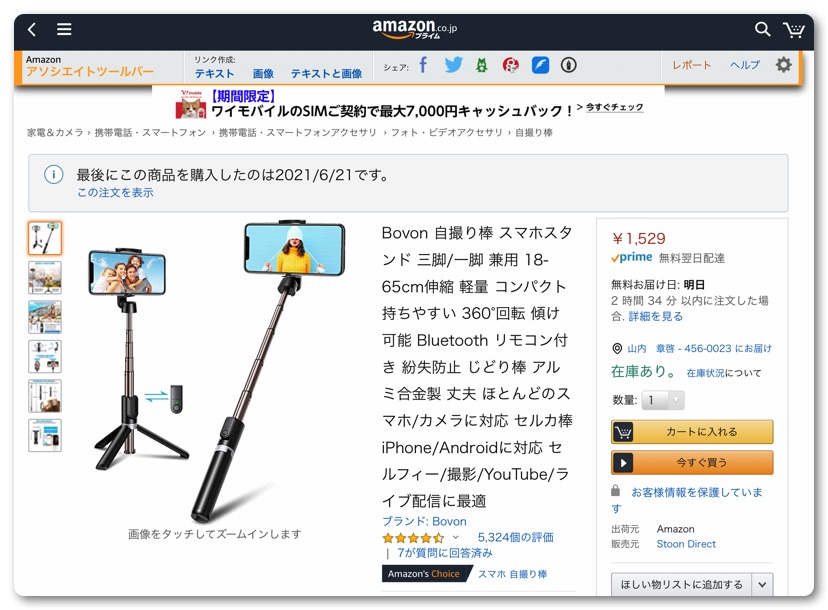Click the 今すぐ買う button

[692, 463]
